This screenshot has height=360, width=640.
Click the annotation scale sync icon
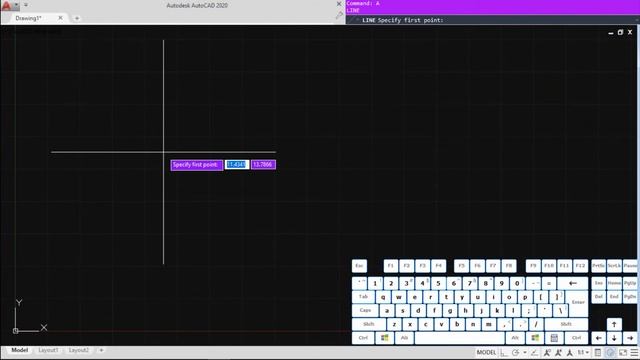[570, 353]
